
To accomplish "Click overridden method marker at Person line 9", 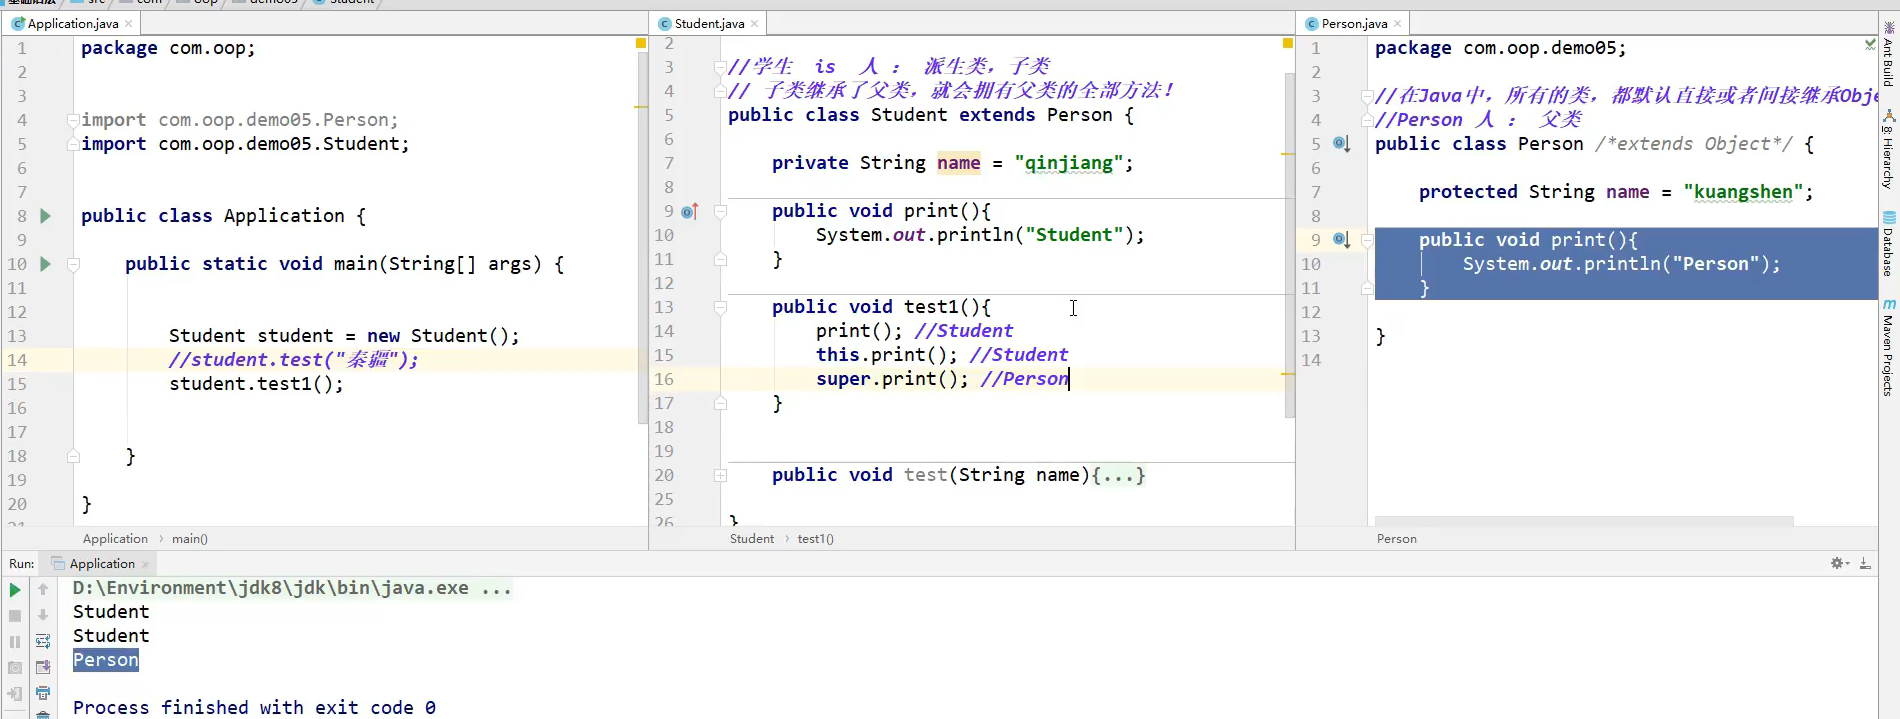I will pyautogui.click(x=1342, y=240).
